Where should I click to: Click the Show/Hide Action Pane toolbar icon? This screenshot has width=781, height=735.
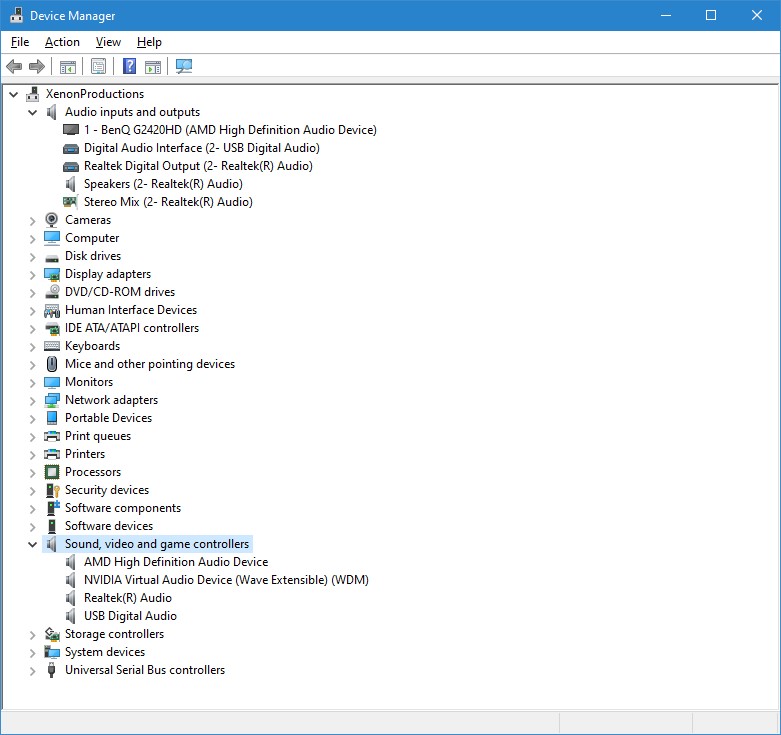point(153,67)
